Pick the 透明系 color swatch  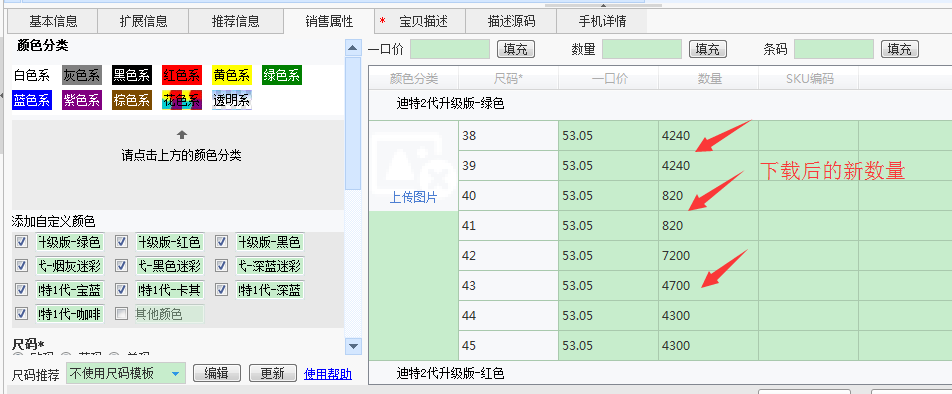(x=231, y=100)
